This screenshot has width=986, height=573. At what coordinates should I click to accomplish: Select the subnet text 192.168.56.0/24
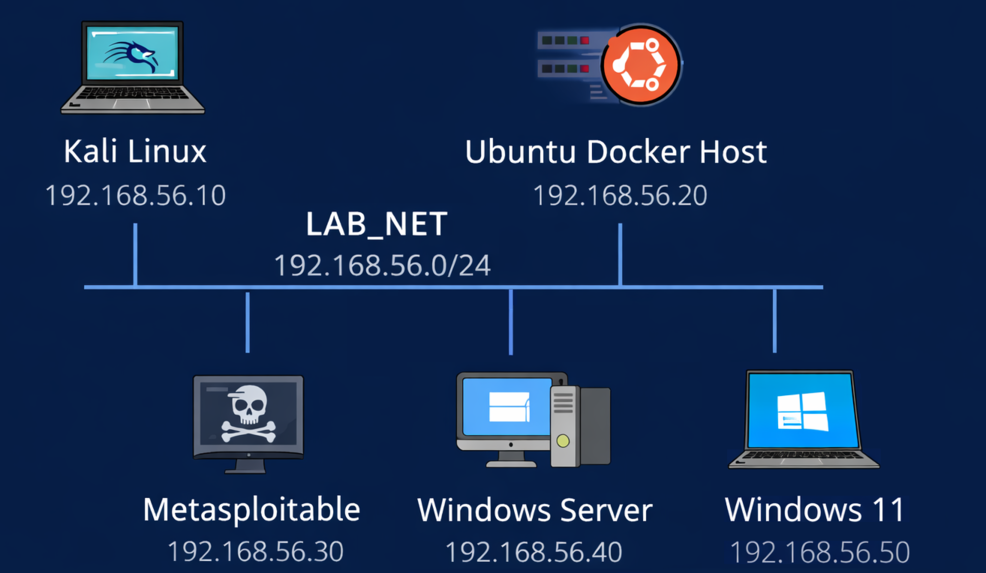pyautogui.click(x=382, y=265)
